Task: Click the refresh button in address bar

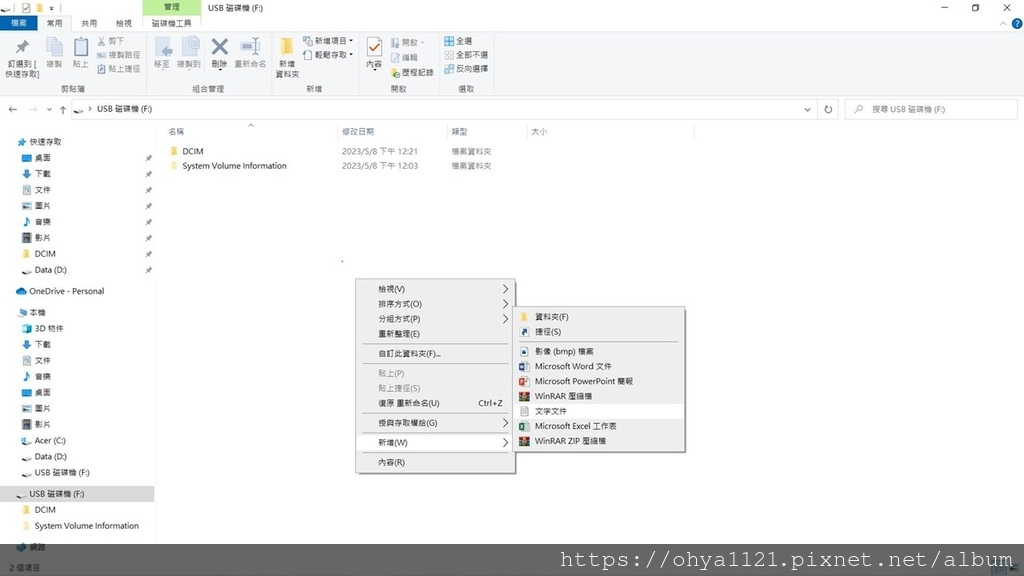Action: click(830, 109)
